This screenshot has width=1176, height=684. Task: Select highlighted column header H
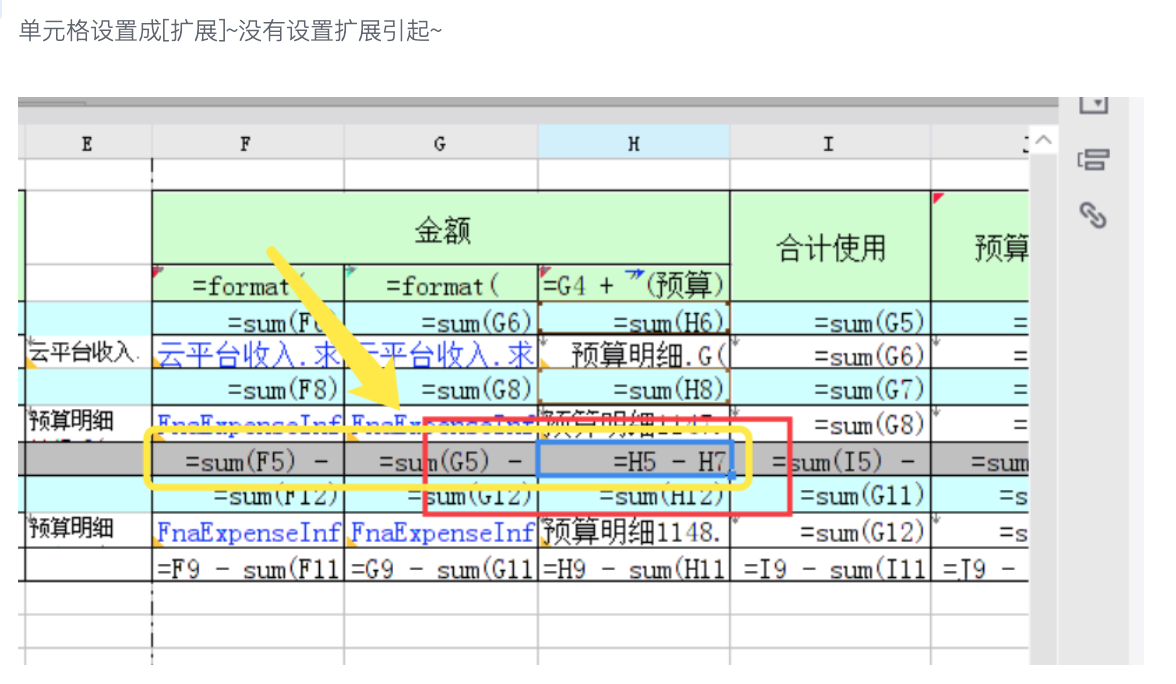coord(634,143)
